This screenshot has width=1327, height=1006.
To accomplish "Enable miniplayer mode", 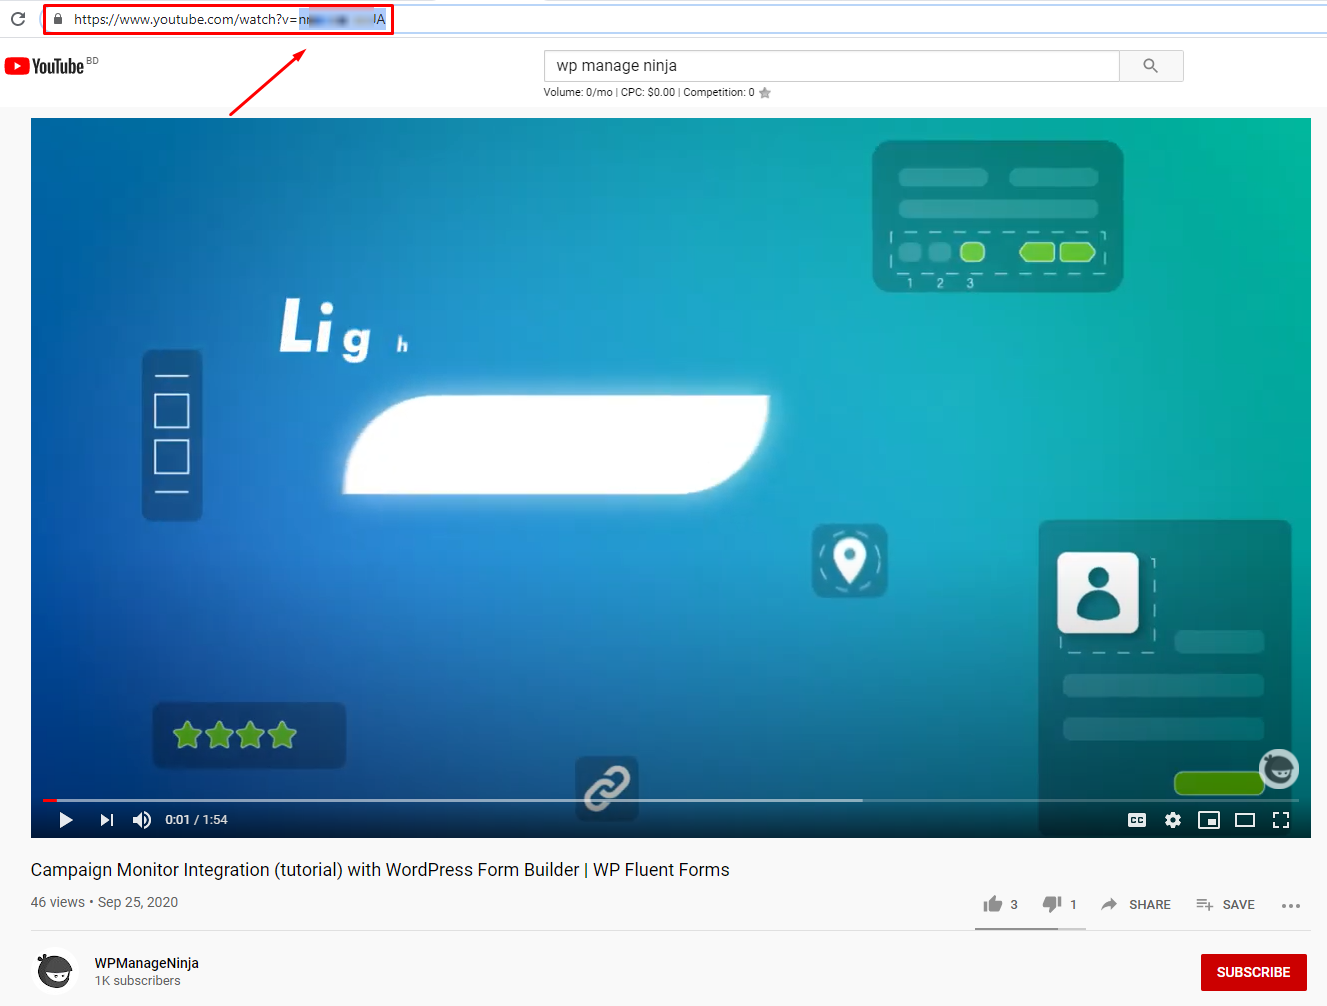I will (1209, 820).
